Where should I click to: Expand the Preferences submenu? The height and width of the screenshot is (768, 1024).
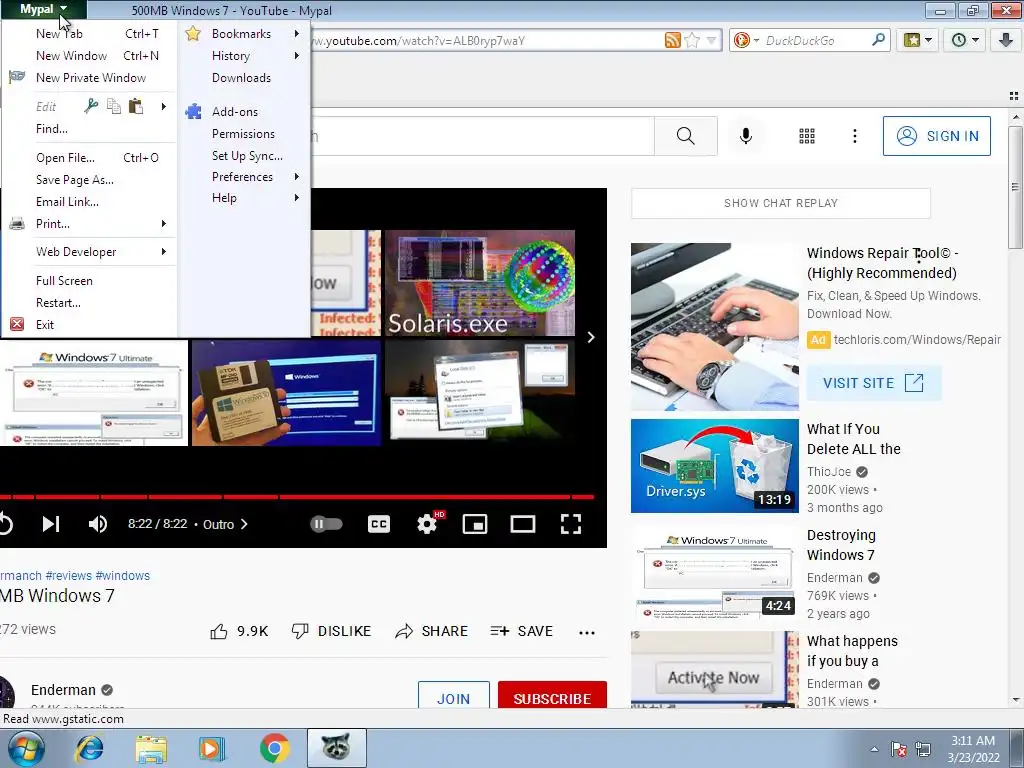pos(244,177)
